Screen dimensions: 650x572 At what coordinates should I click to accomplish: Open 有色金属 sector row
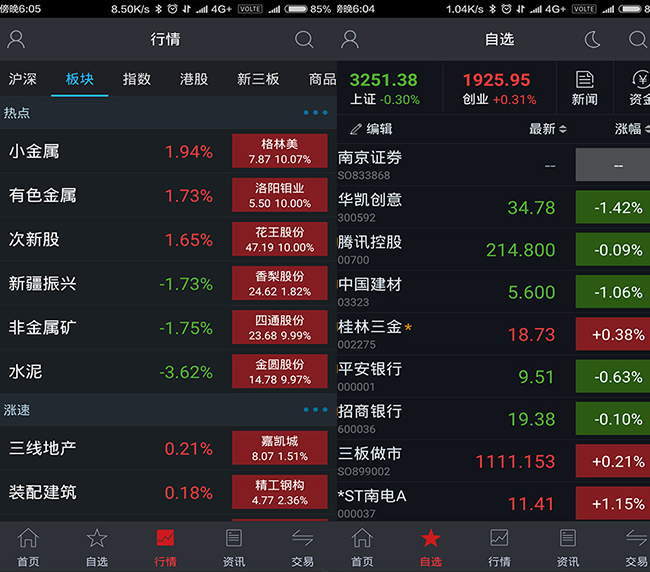coord(168,195)
